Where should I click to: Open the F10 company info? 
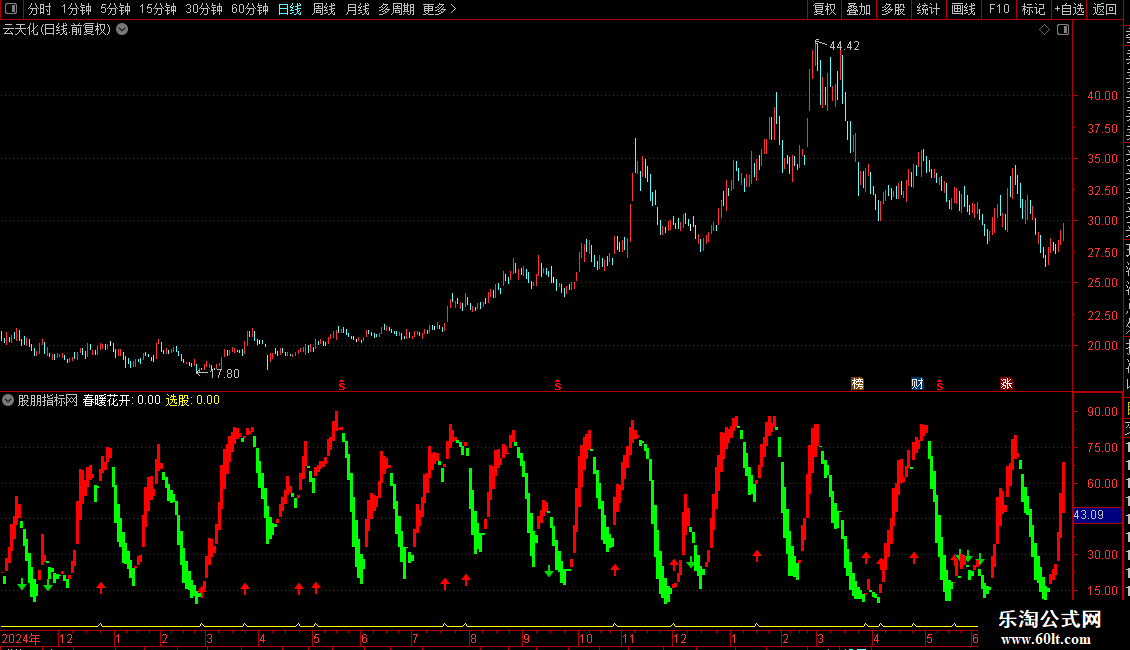(999, 9)
